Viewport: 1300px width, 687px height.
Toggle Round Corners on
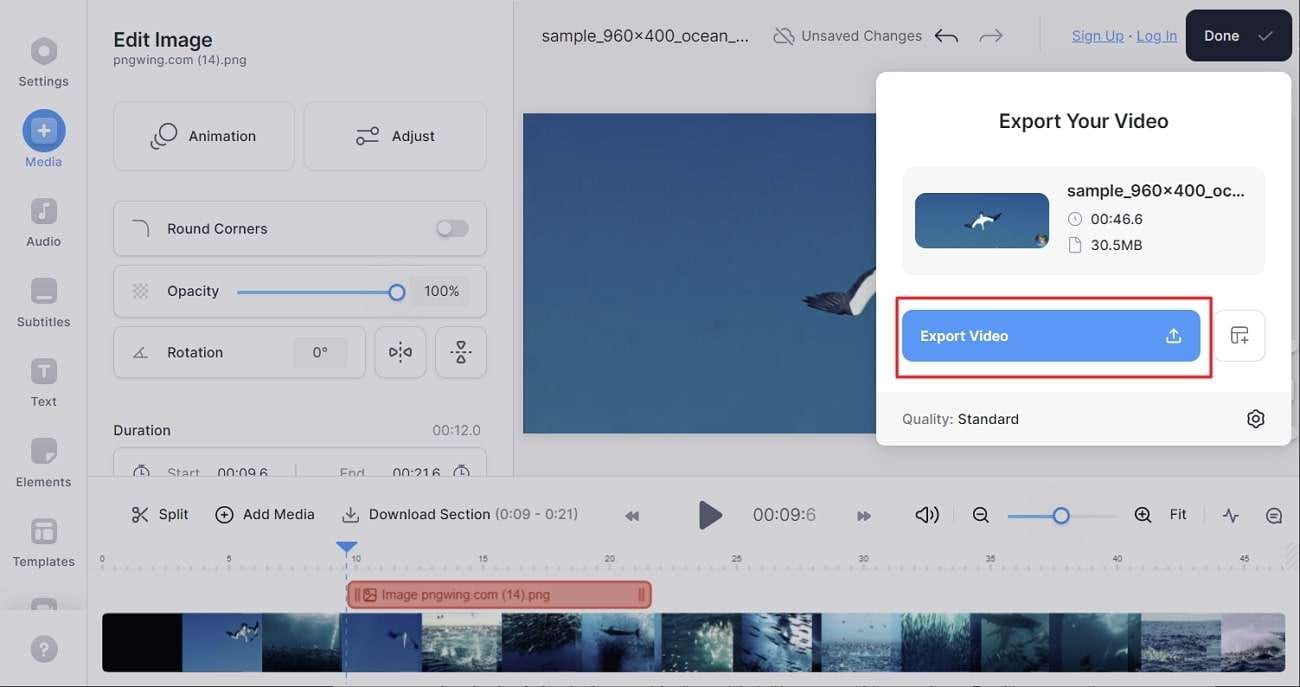452,228
